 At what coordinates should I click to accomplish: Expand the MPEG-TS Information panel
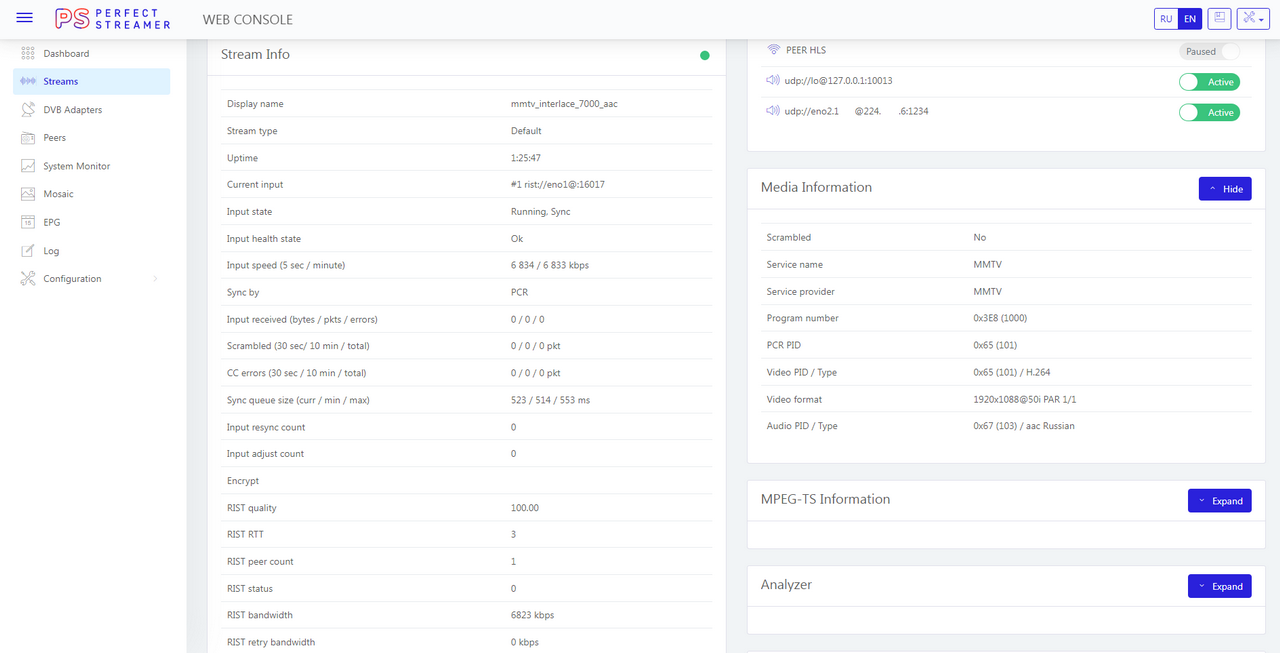click(x=1219, y=501)
